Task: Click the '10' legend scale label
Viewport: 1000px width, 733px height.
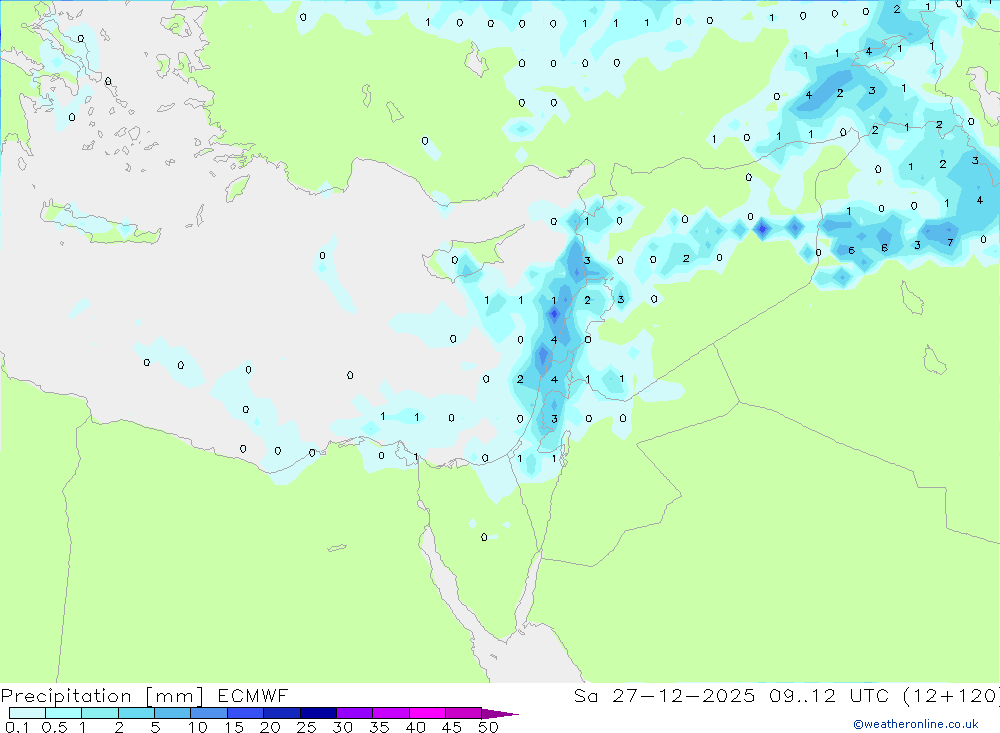Action: [198, 727]
